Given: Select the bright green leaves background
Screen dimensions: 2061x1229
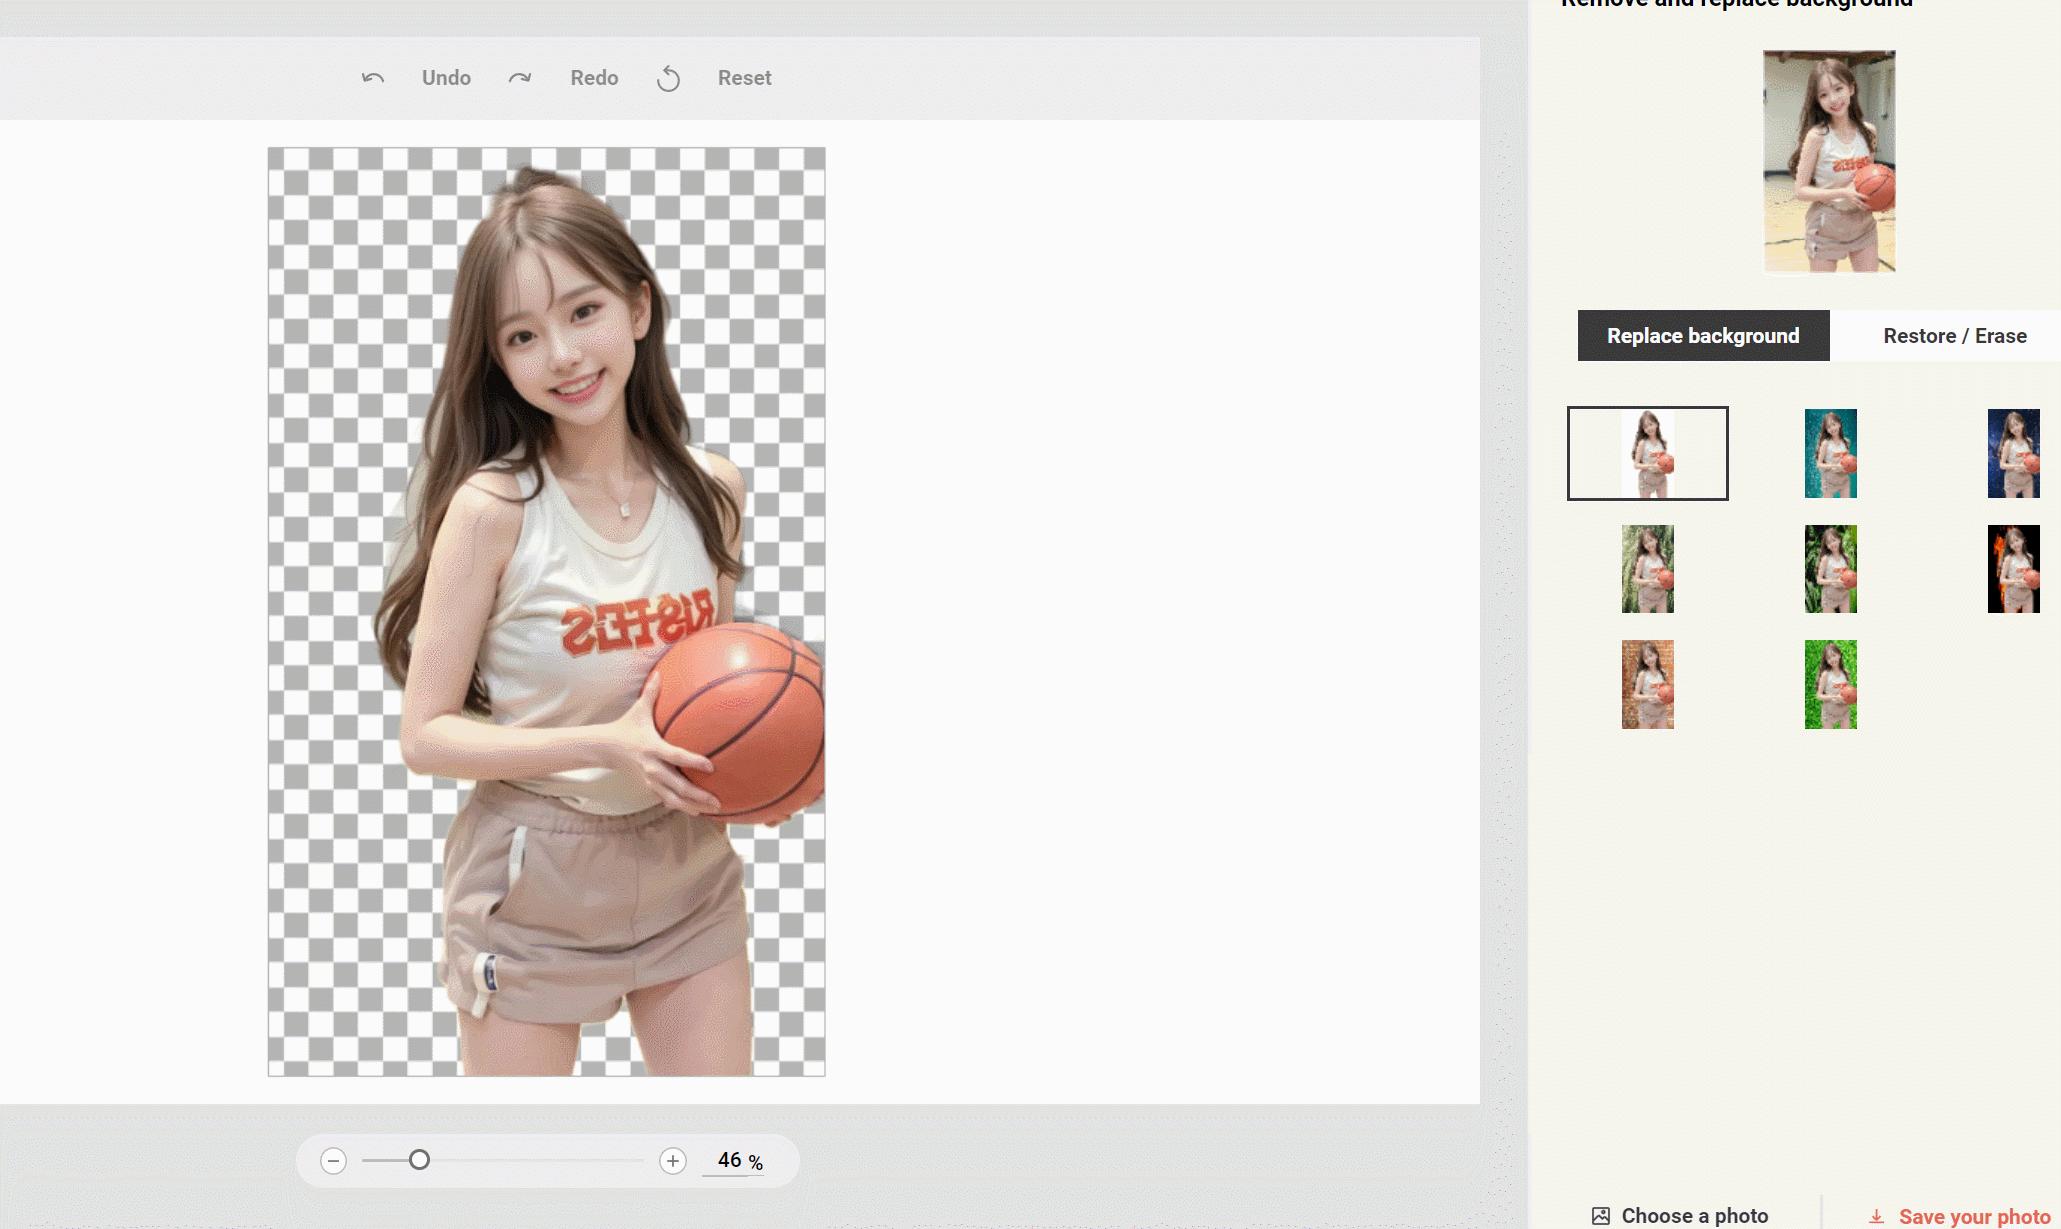Looking at the screenshot, I should [1830, 685].
